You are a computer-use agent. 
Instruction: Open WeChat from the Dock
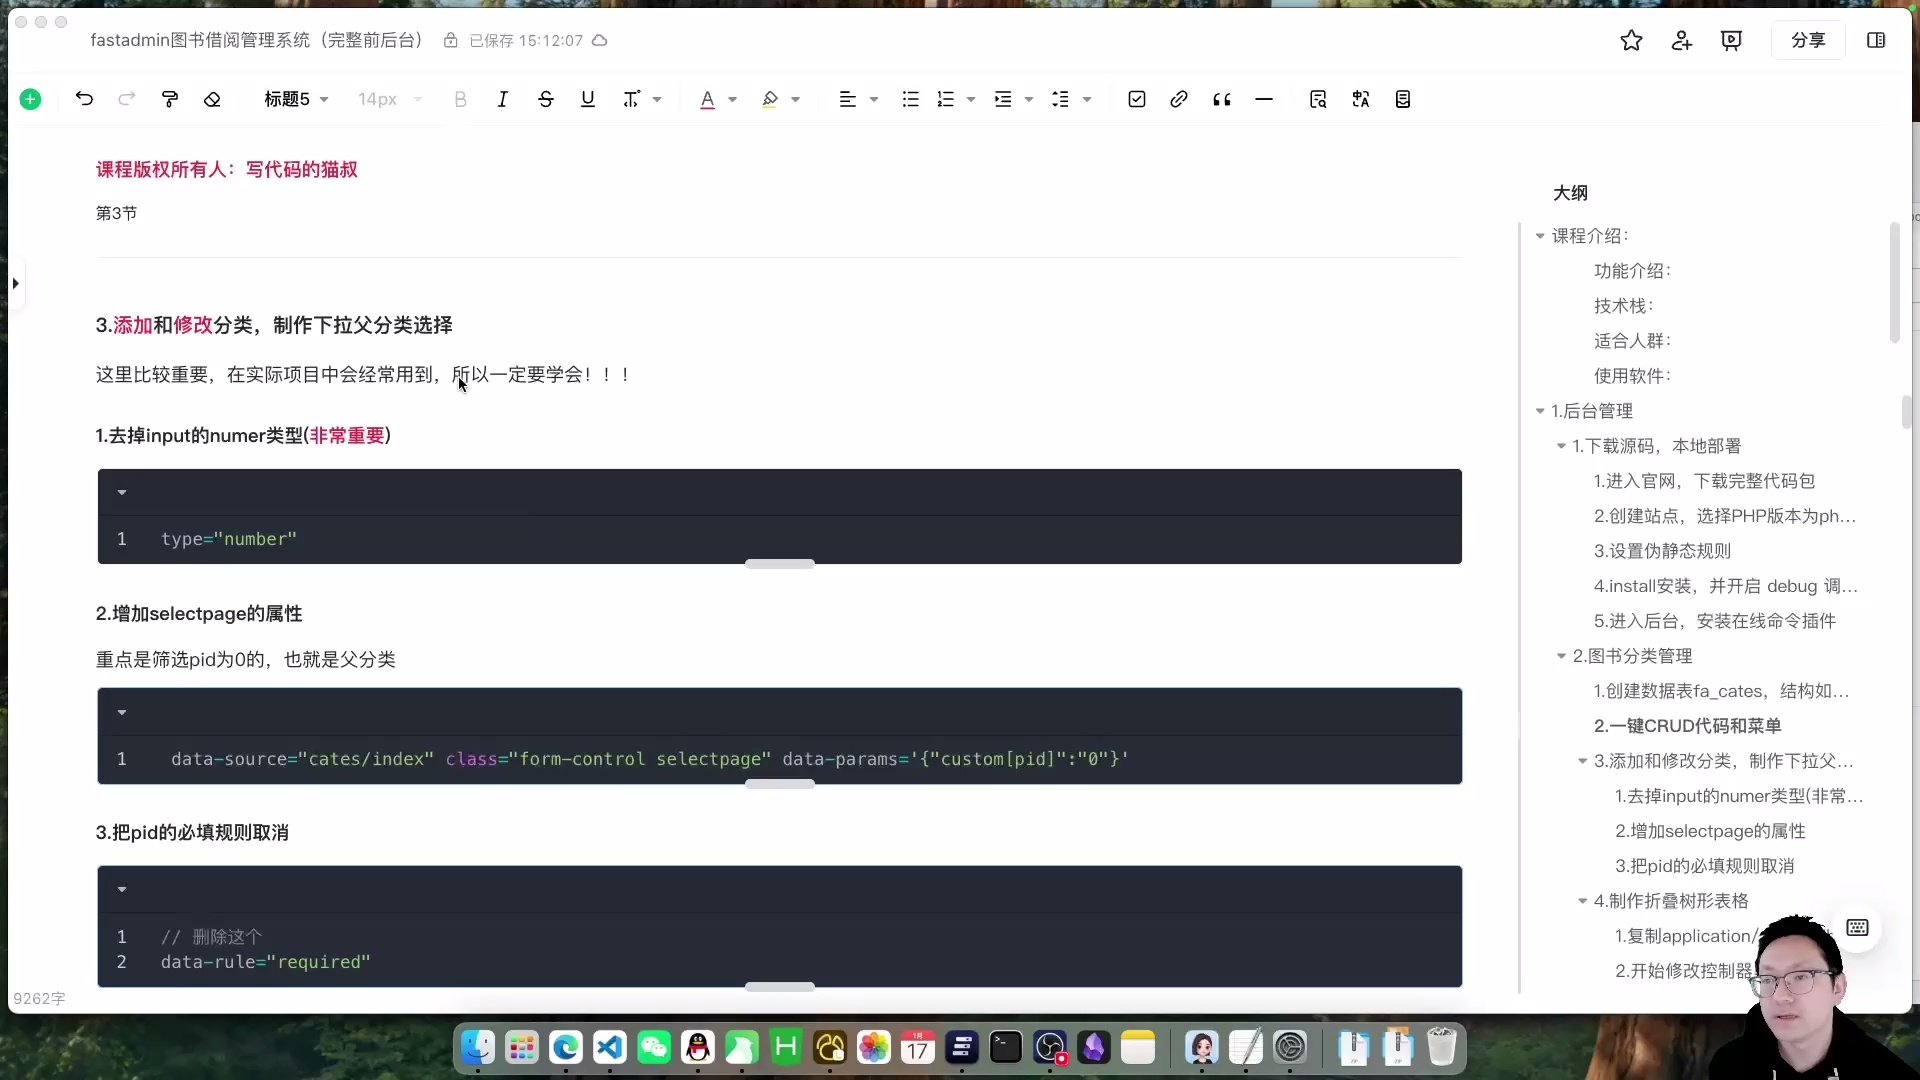(x=654, y=1047)
